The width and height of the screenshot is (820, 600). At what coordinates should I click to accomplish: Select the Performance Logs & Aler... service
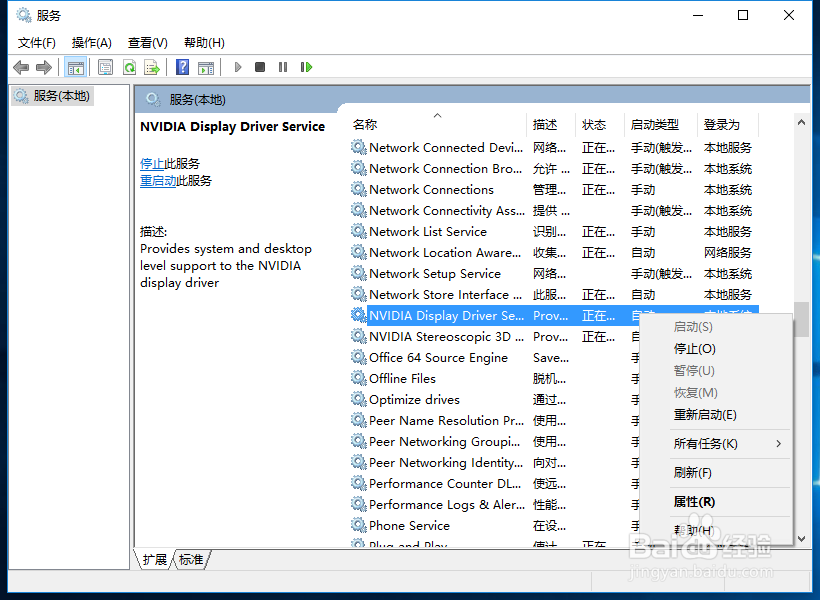[495, 504]
